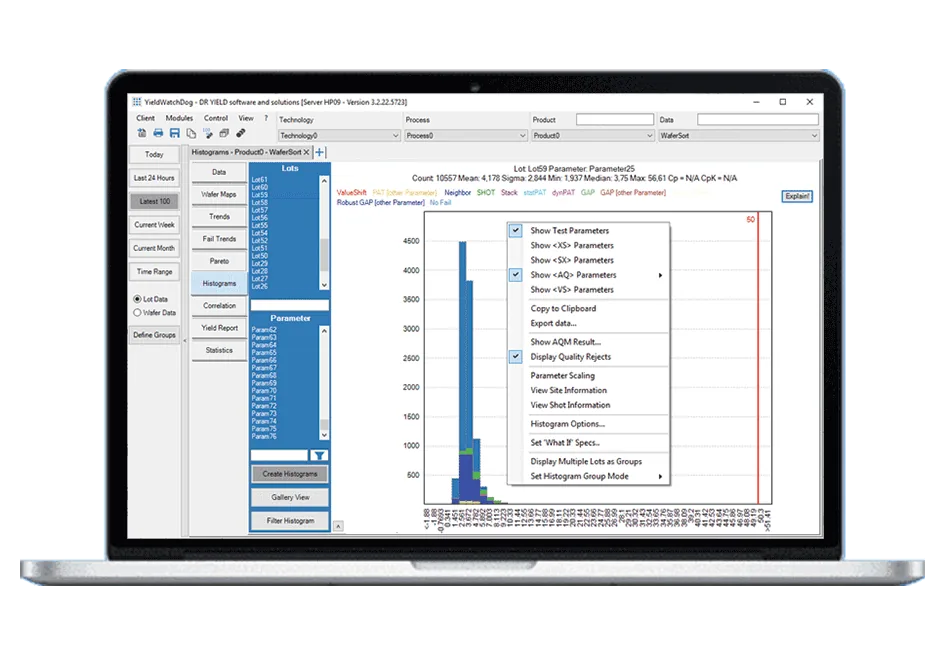The height and width of the screenshot is (655, 945).
Task: Click the Define Groups button
Action: coord(154,335)
